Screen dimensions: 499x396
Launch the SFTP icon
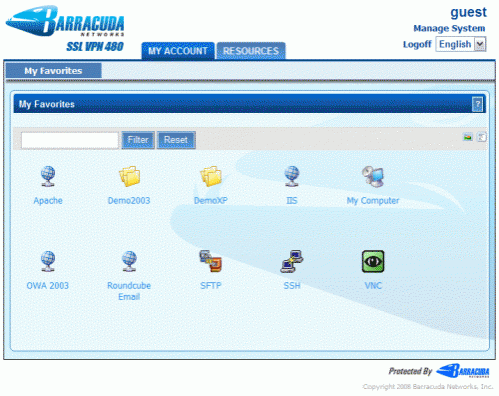click(211, 261)
